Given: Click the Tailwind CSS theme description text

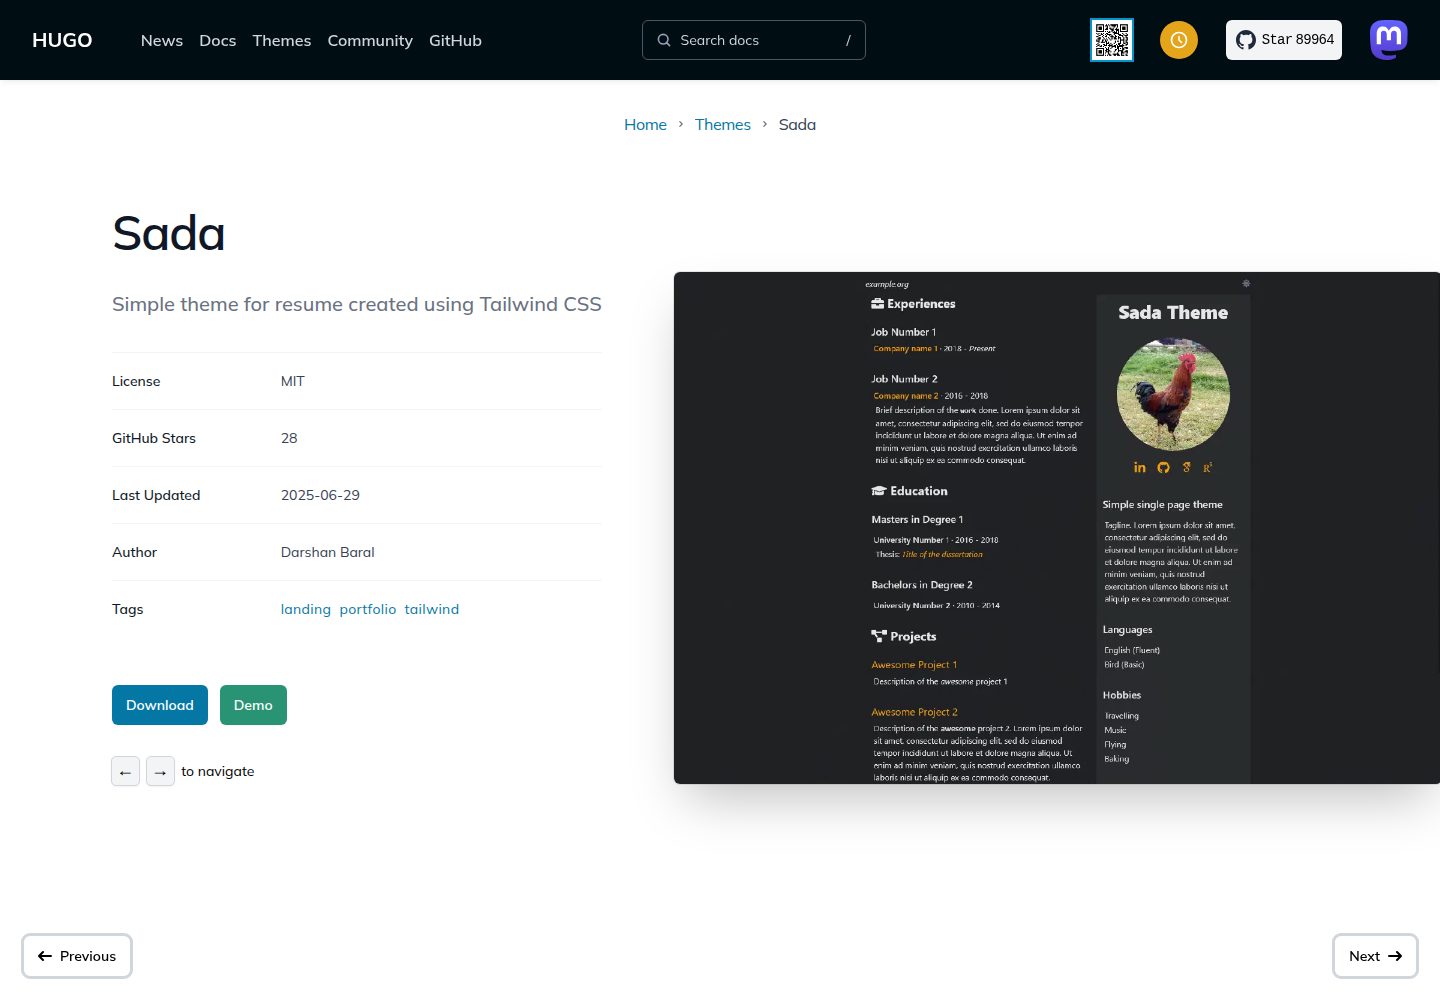Looking at the screenshot, I should pos(357,304).
